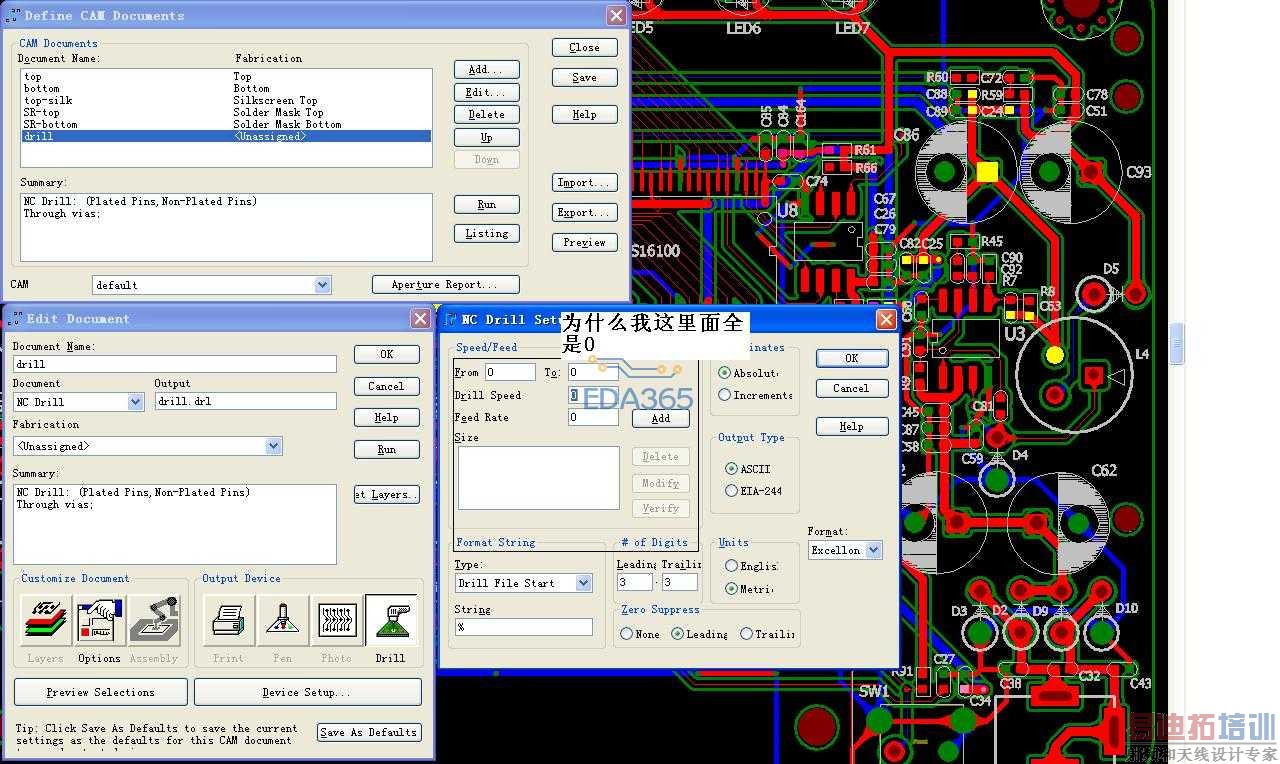Click the Options customize document icon
This screenshot has height=764, width=1280.
point(99,621)
